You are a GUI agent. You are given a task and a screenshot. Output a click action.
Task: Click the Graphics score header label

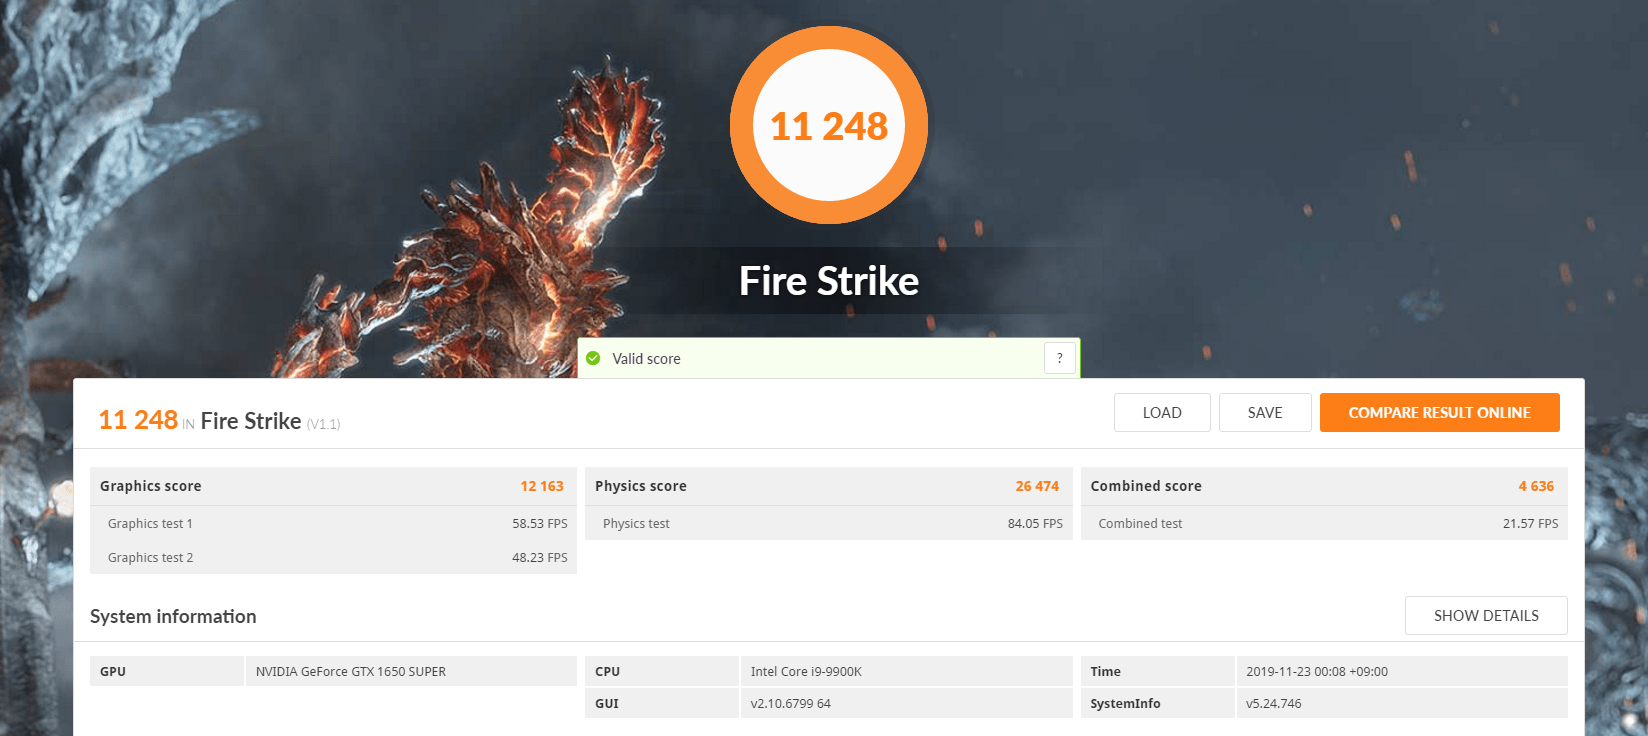pyautogui.click(x=150, y=486)
